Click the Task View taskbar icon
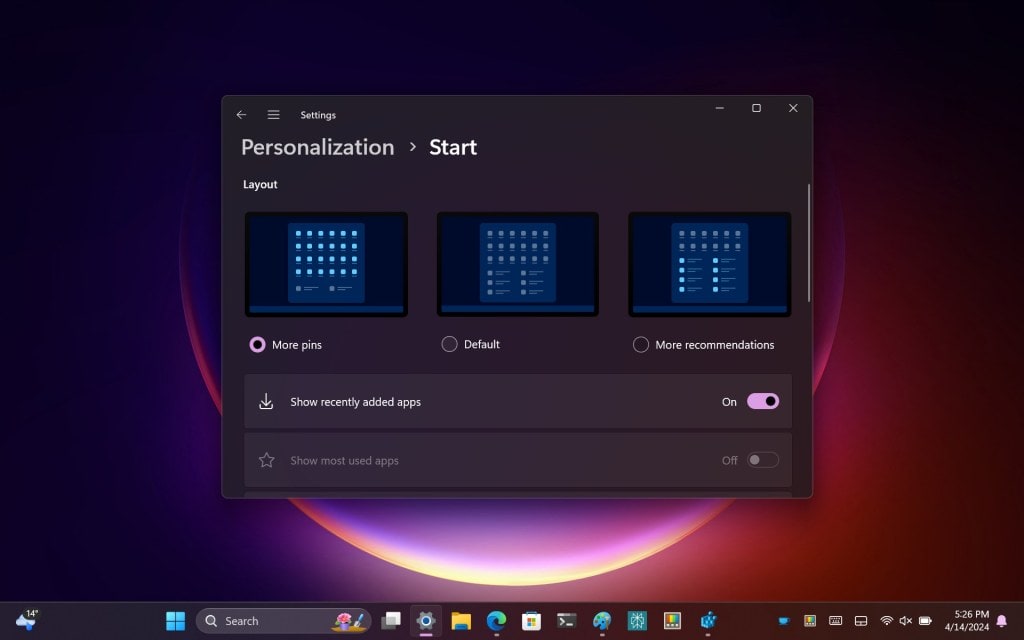This screenshot has height=640, width=1024. point(391,621)
